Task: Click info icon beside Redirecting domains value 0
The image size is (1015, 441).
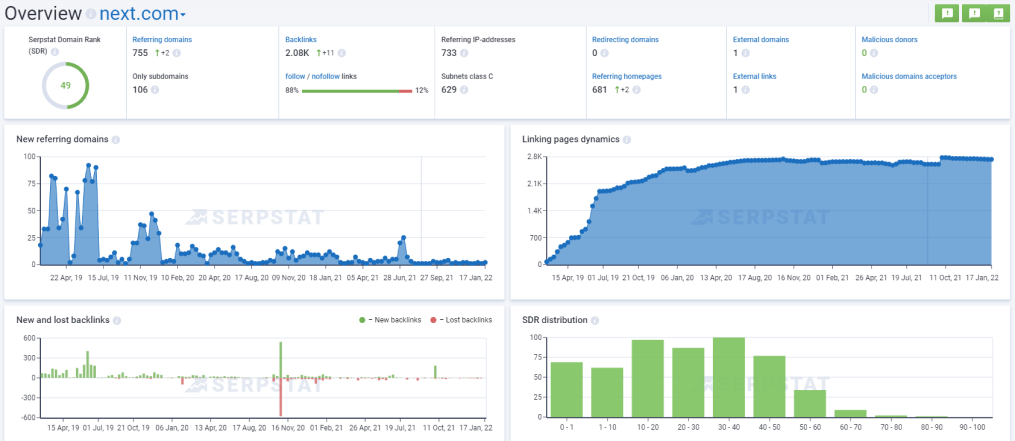Action: (x=605, y=53)
